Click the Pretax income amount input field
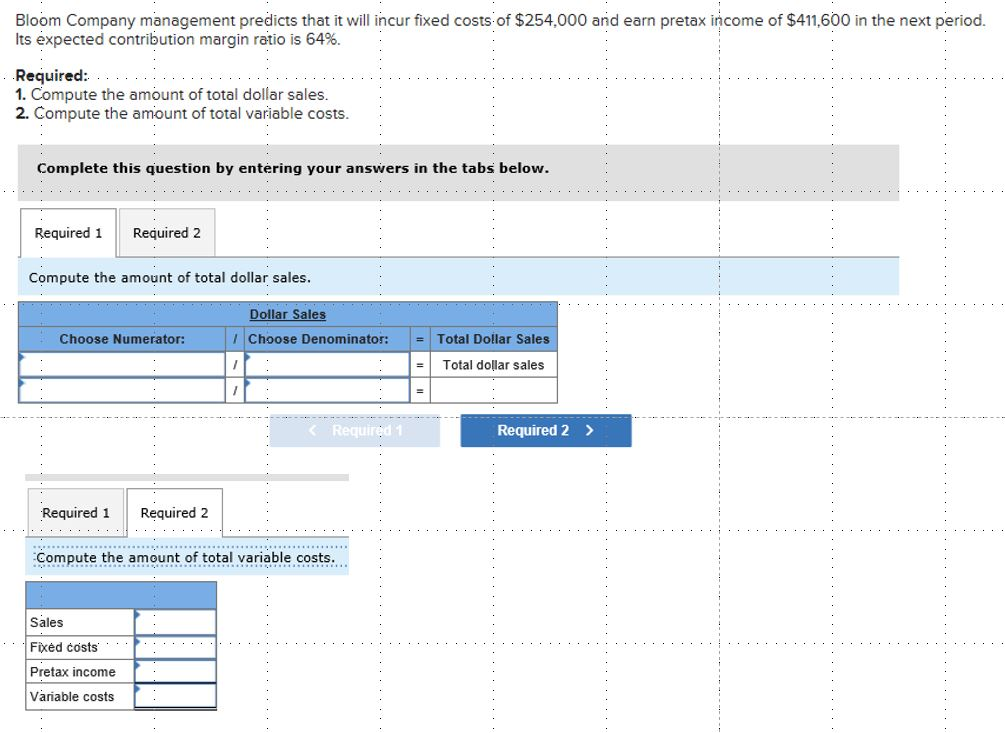This screenshot has width=1005, height=733. point(175,671)
